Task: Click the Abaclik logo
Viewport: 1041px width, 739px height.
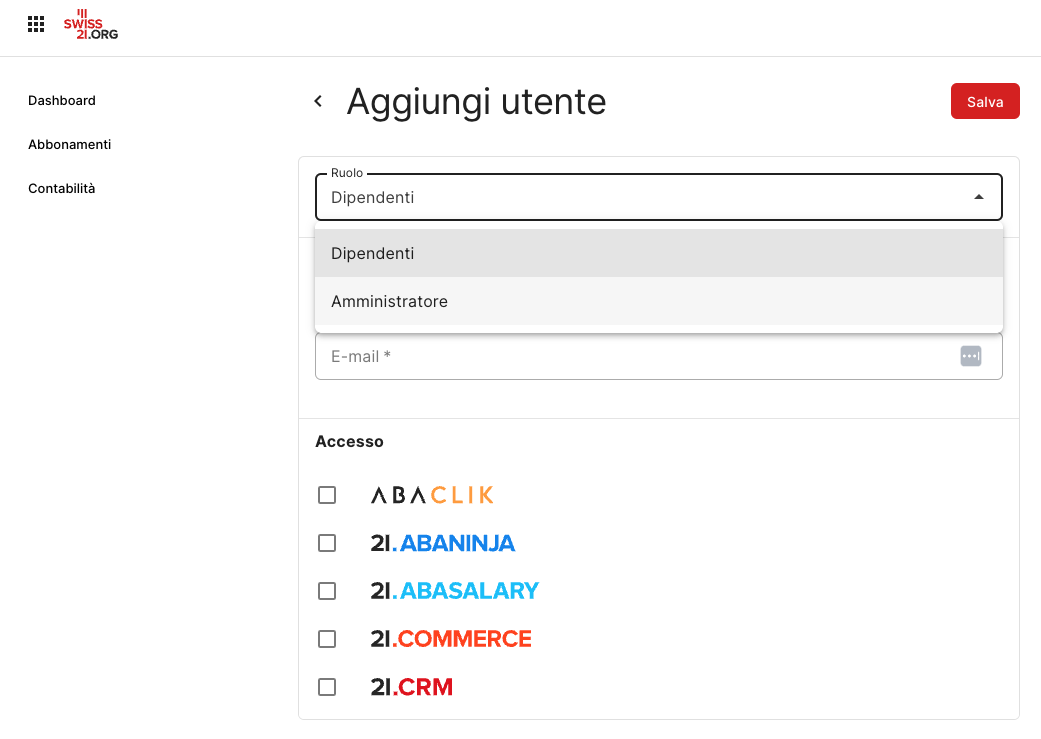Action: tap(432, 495)
